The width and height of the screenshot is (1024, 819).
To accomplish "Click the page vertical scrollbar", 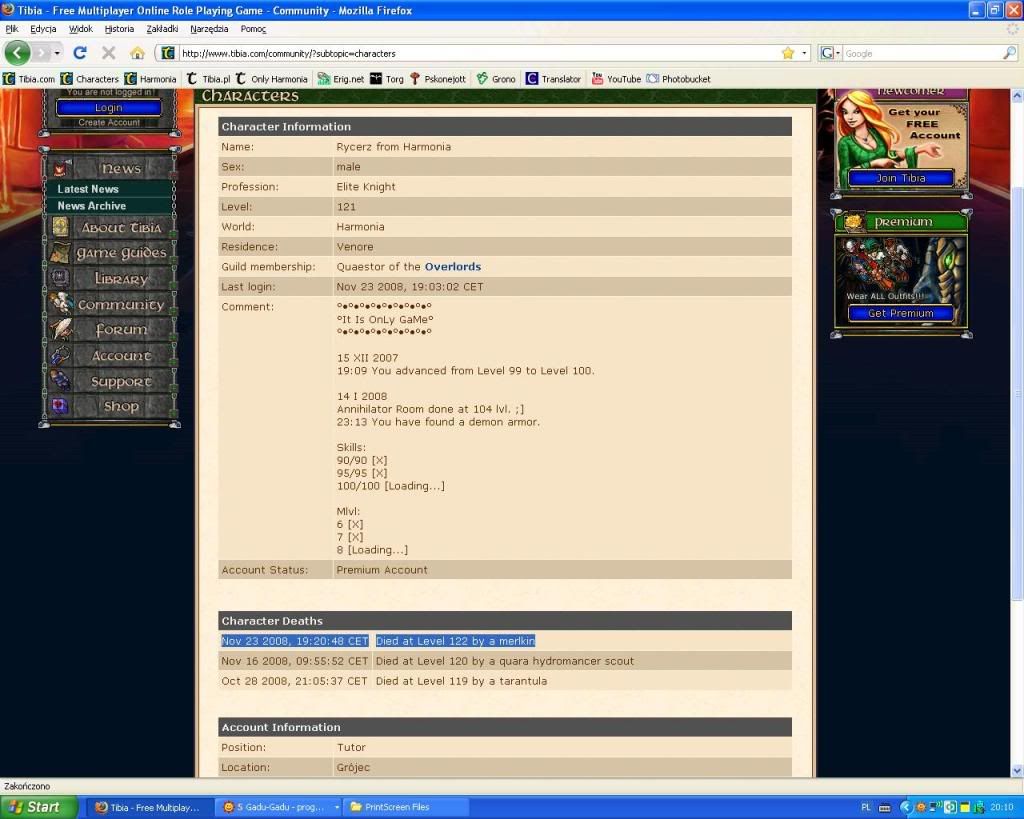I will pyautogui.click(x=1017, y=392).
